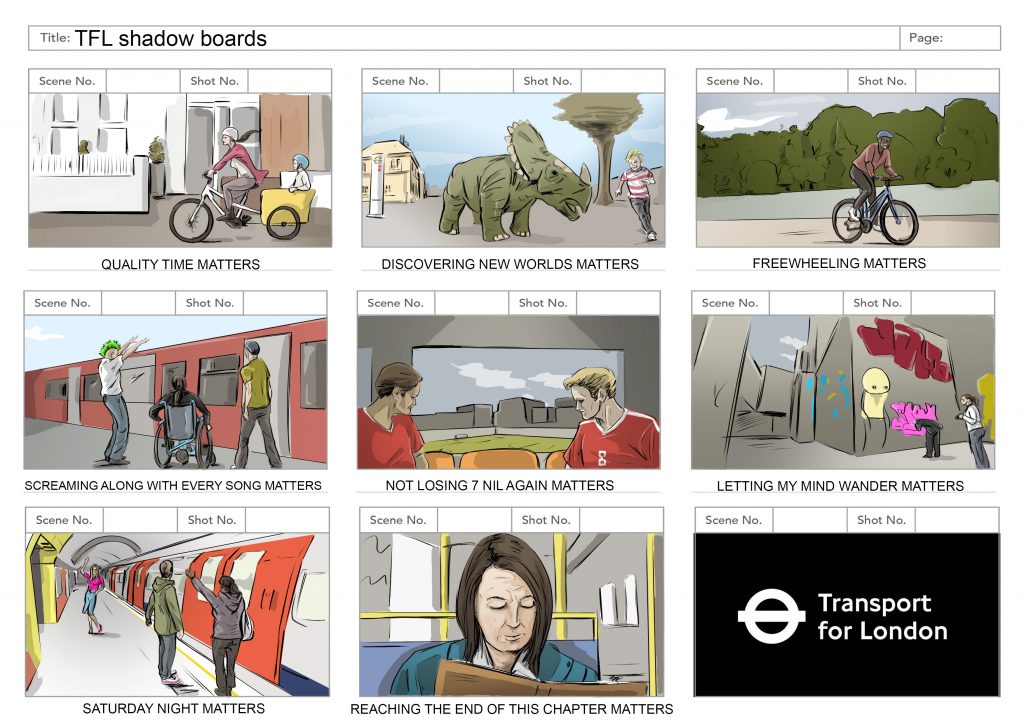Screen dimensions: 1024x724
Task: Select the green-haired fan platform panel
Action: point(176,392)
